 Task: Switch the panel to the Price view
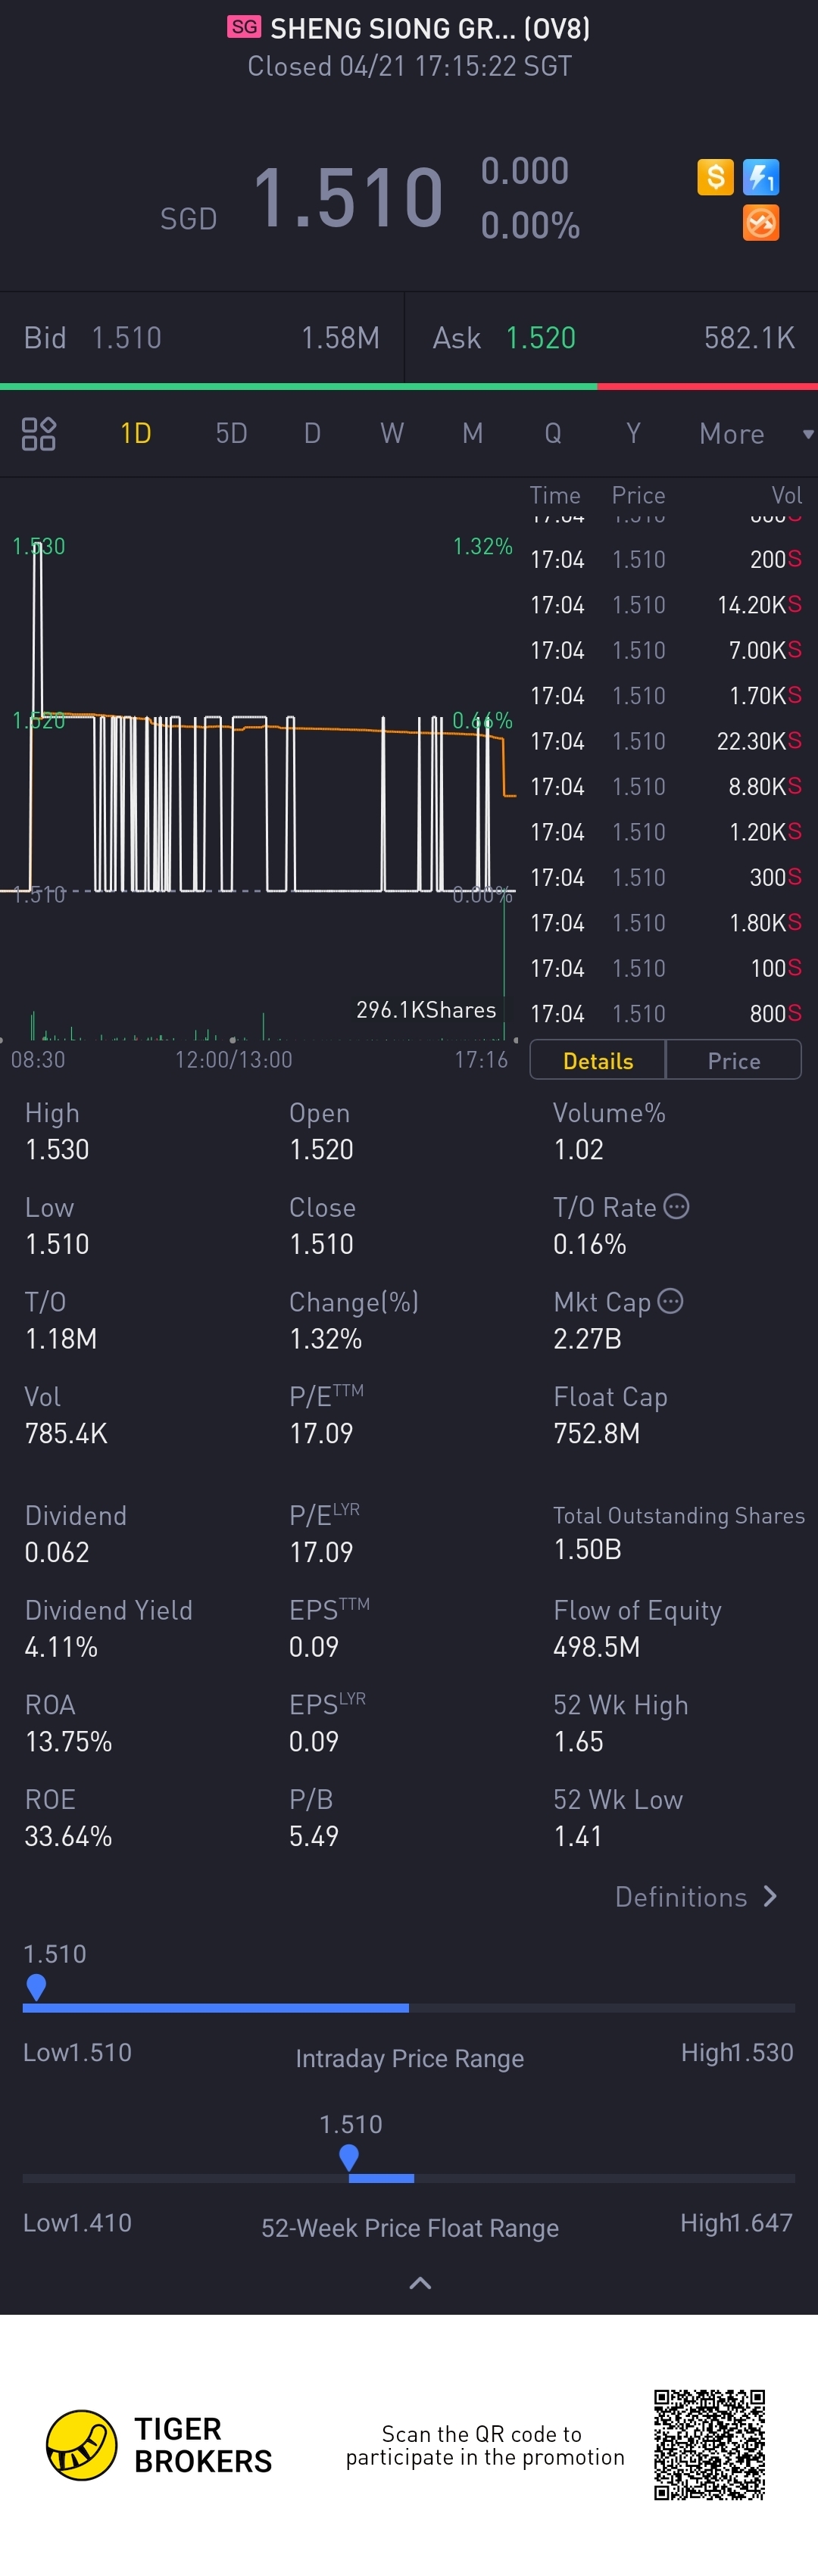(734, 1061)
